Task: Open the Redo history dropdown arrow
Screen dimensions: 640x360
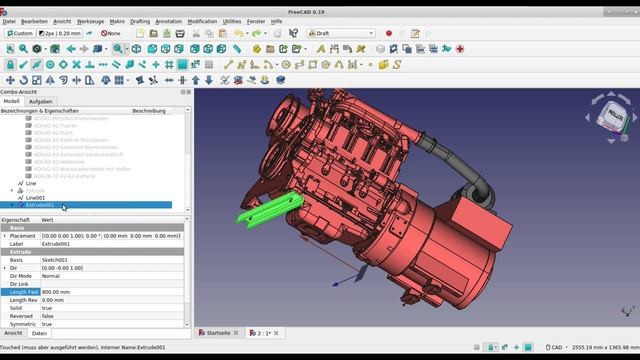Action: click(x=265, y=33)
